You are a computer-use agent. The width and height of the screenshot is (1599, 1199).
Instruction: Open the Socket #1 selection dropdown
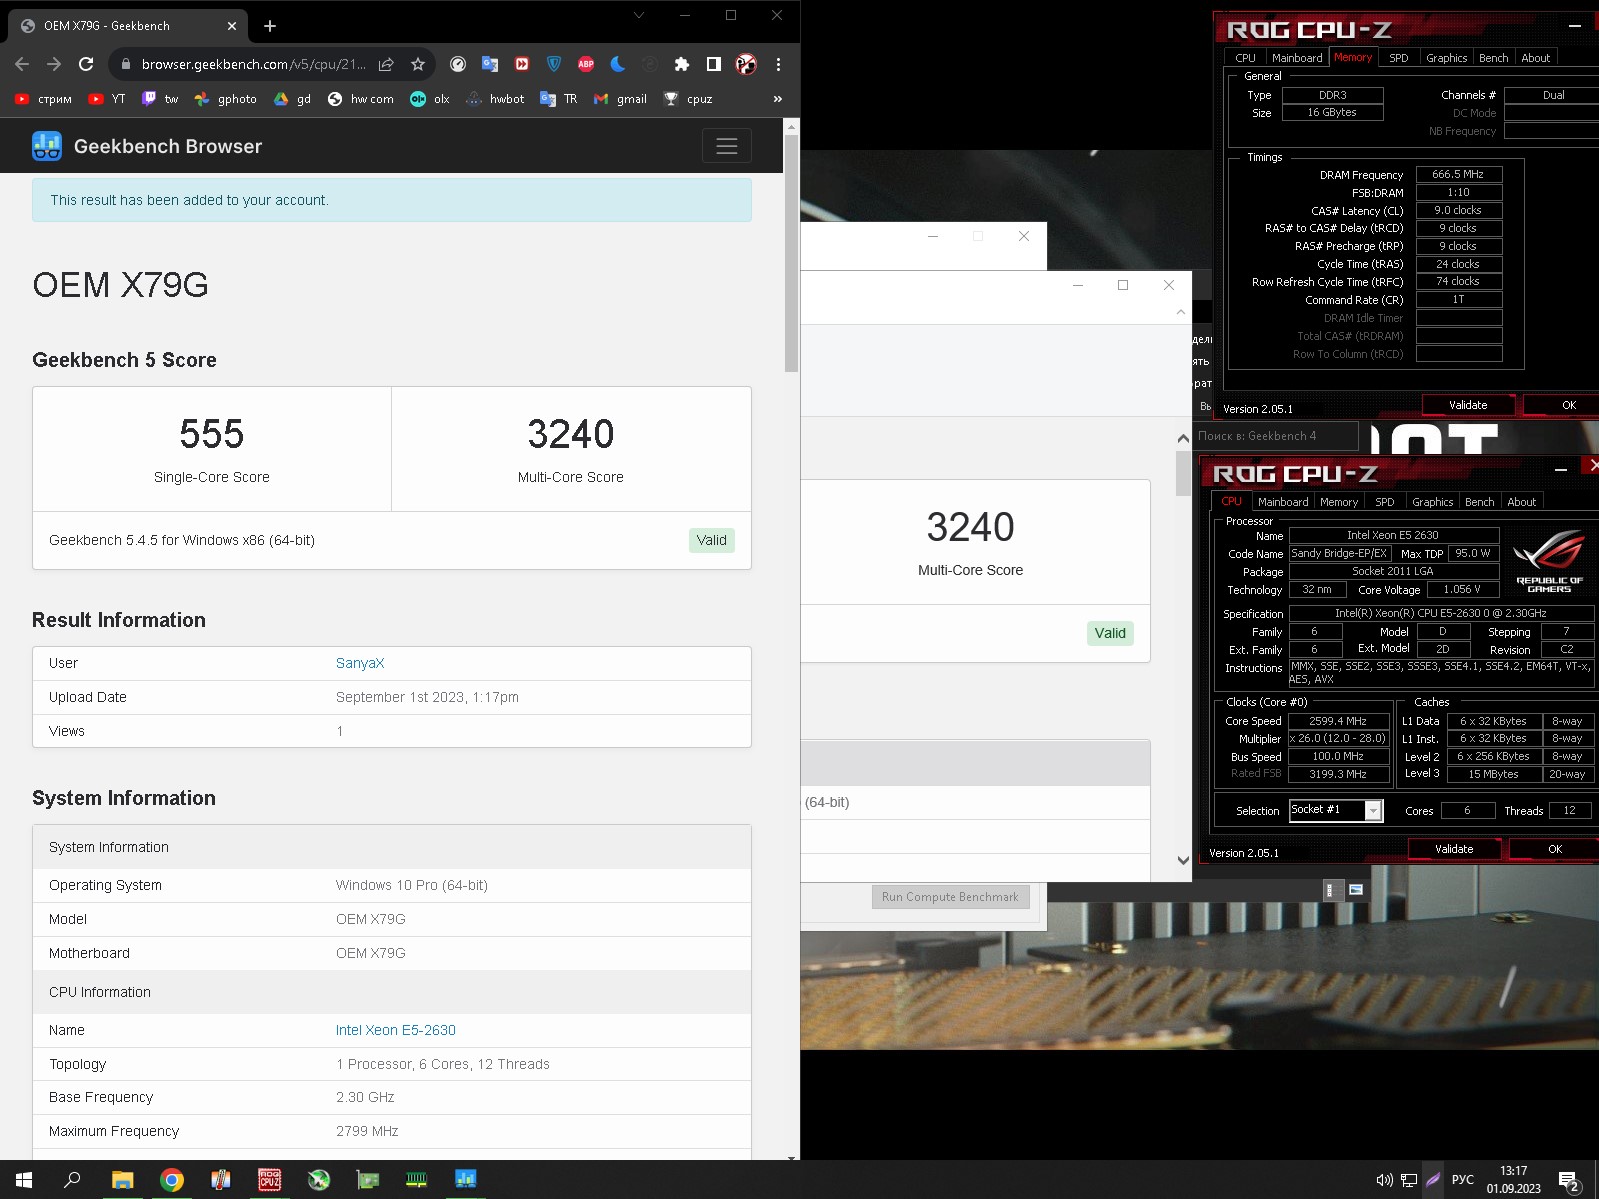pos(1336,810)
